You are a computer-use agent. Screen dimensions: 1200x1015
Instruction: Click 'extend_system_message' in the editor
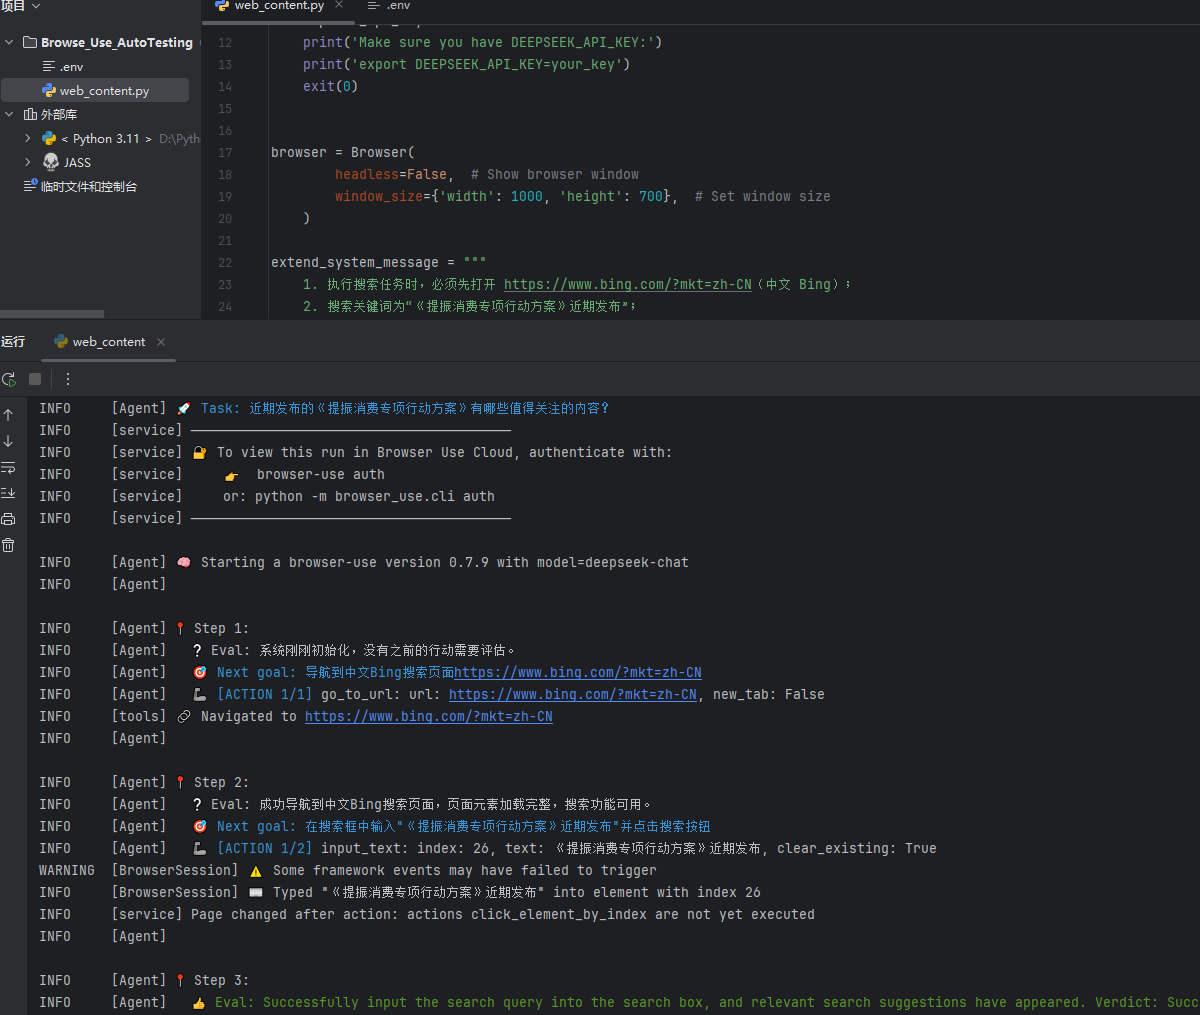pos(355,263)
